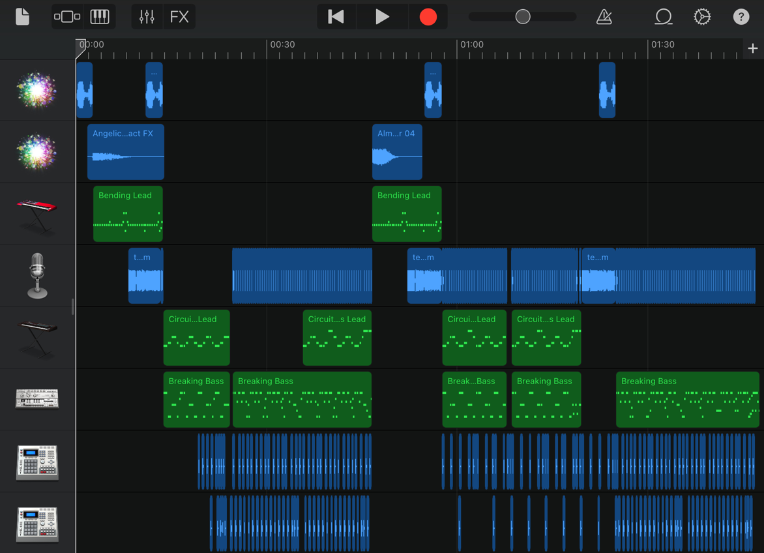The height and width of the screenshot is (553, 764).
Task: Click the 01:00 mark on the ruler
Action: pyautogui.click(x=471, y=45)
